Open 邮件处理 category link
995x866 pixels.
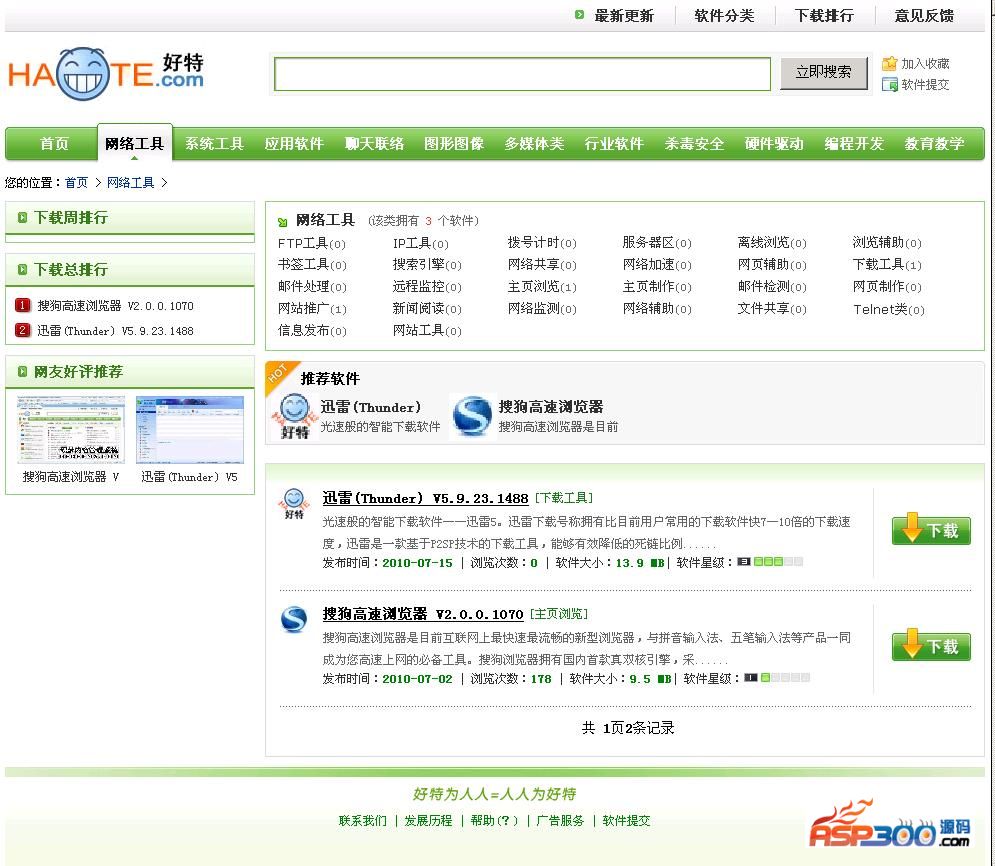pyautogui.click(x=312, y=287)
